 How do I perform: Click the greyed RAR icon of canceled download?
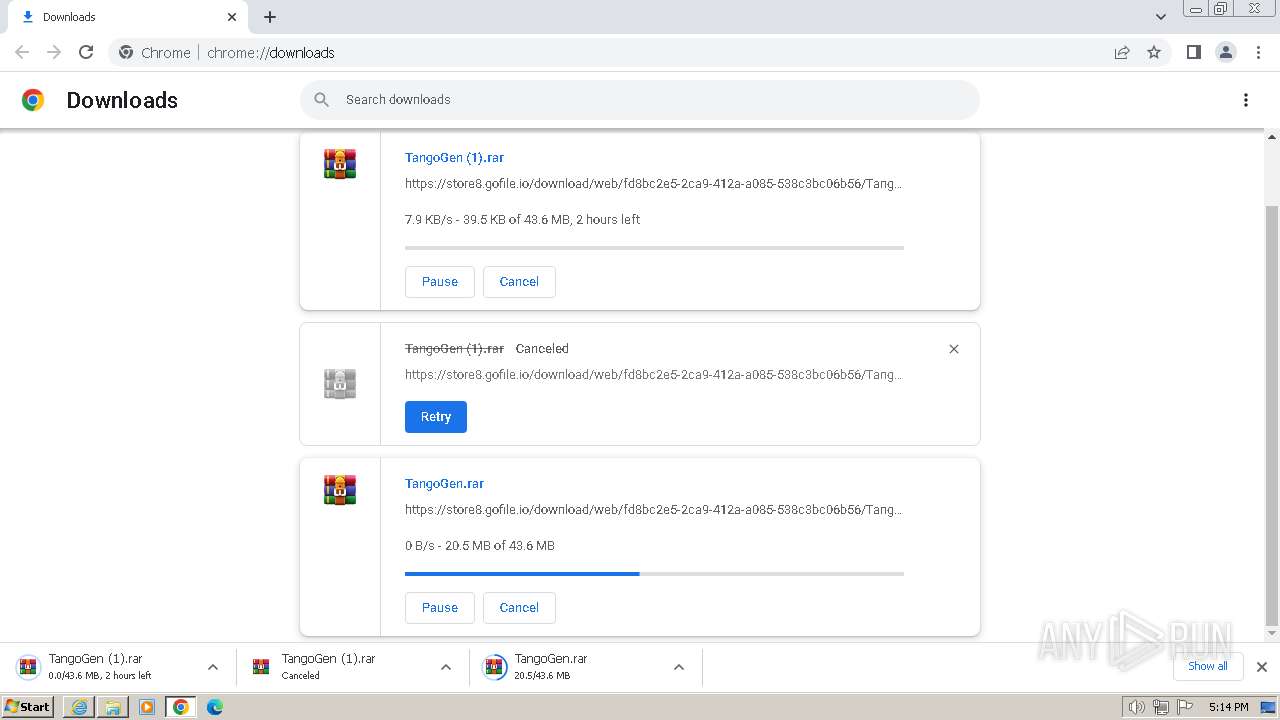coord(340,384)
